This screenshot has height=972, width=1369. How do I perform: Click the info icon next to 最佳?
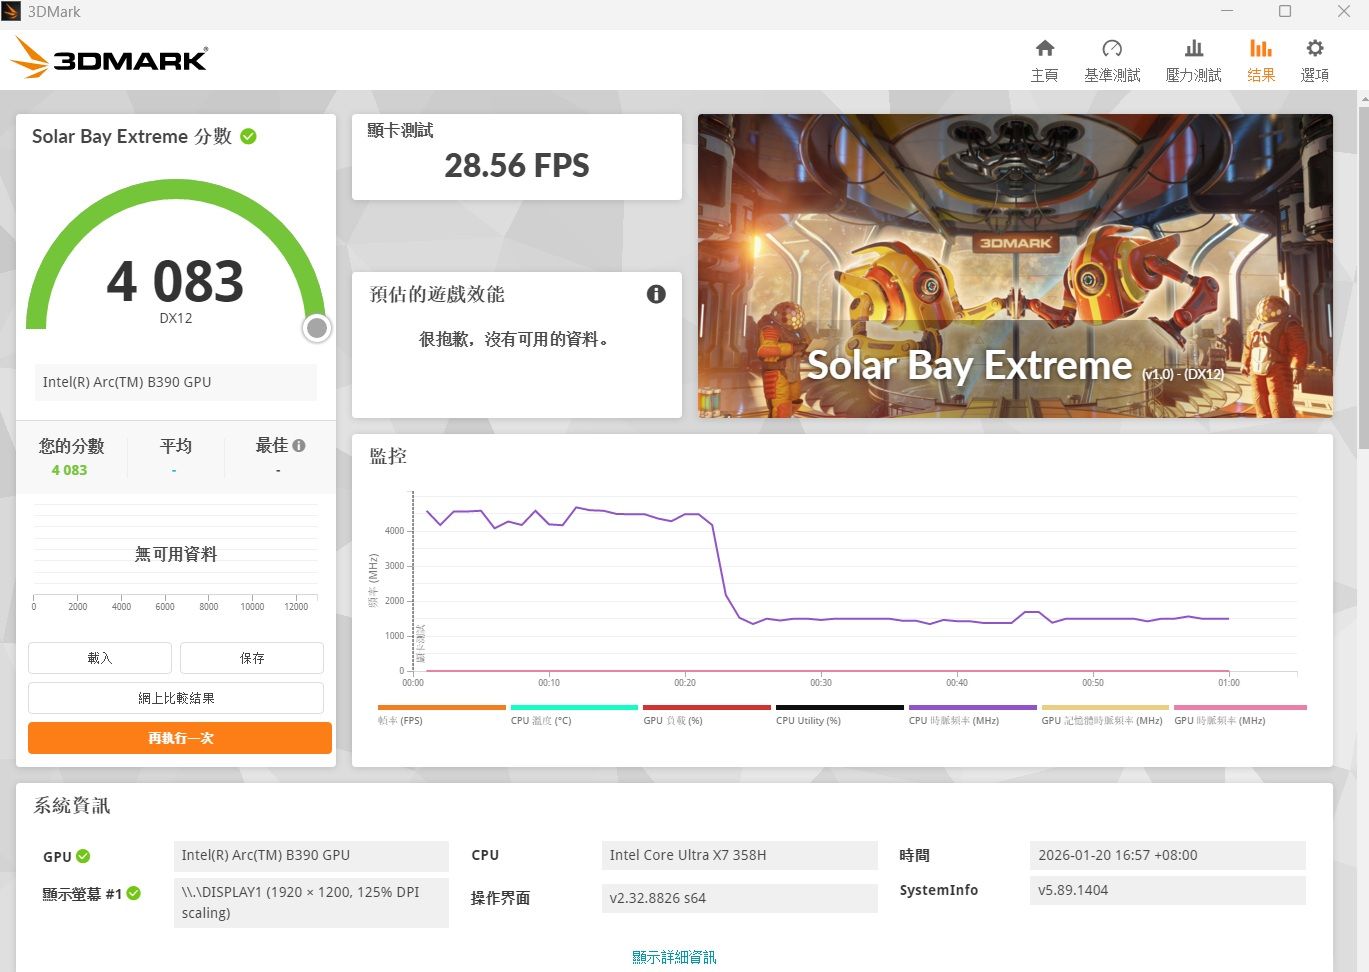[x=299, y=446]
